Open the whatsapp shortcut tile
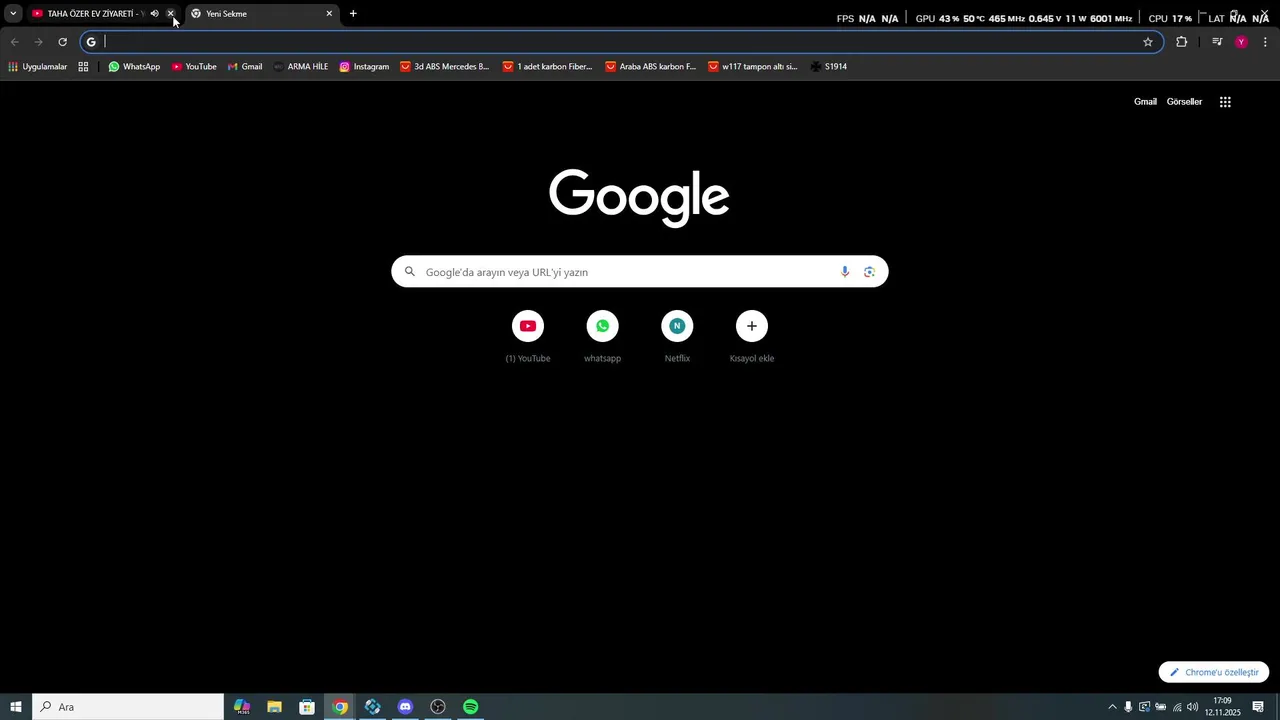 click(x=603, y=336)
